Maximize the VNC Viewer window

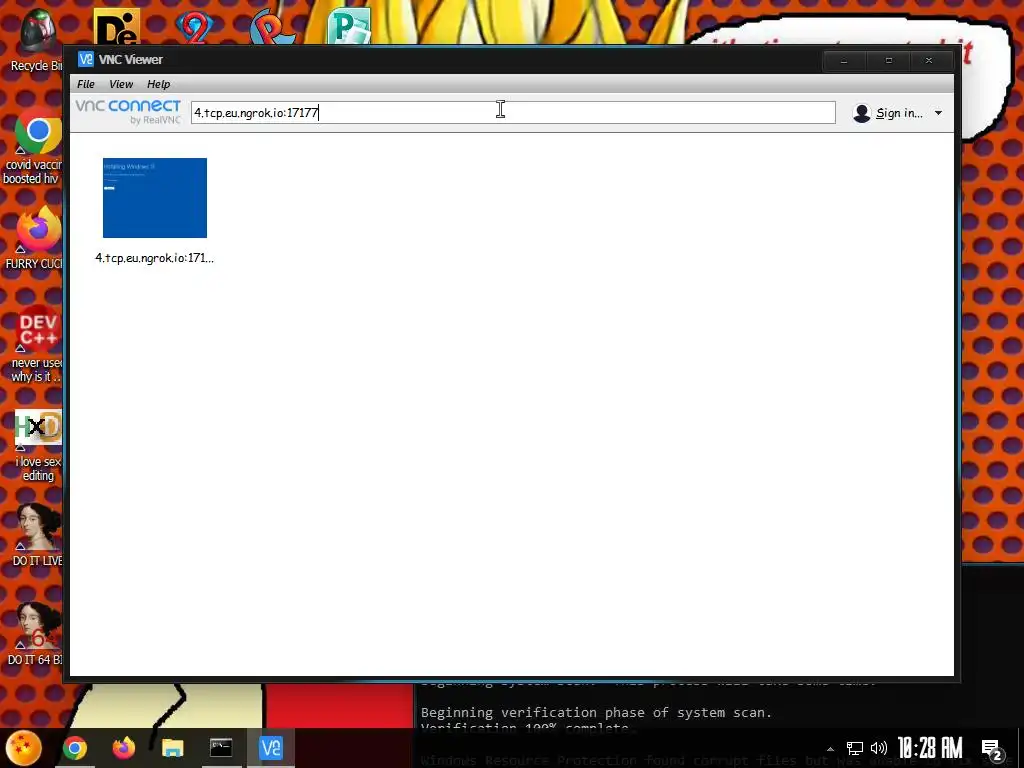point(888,61)
